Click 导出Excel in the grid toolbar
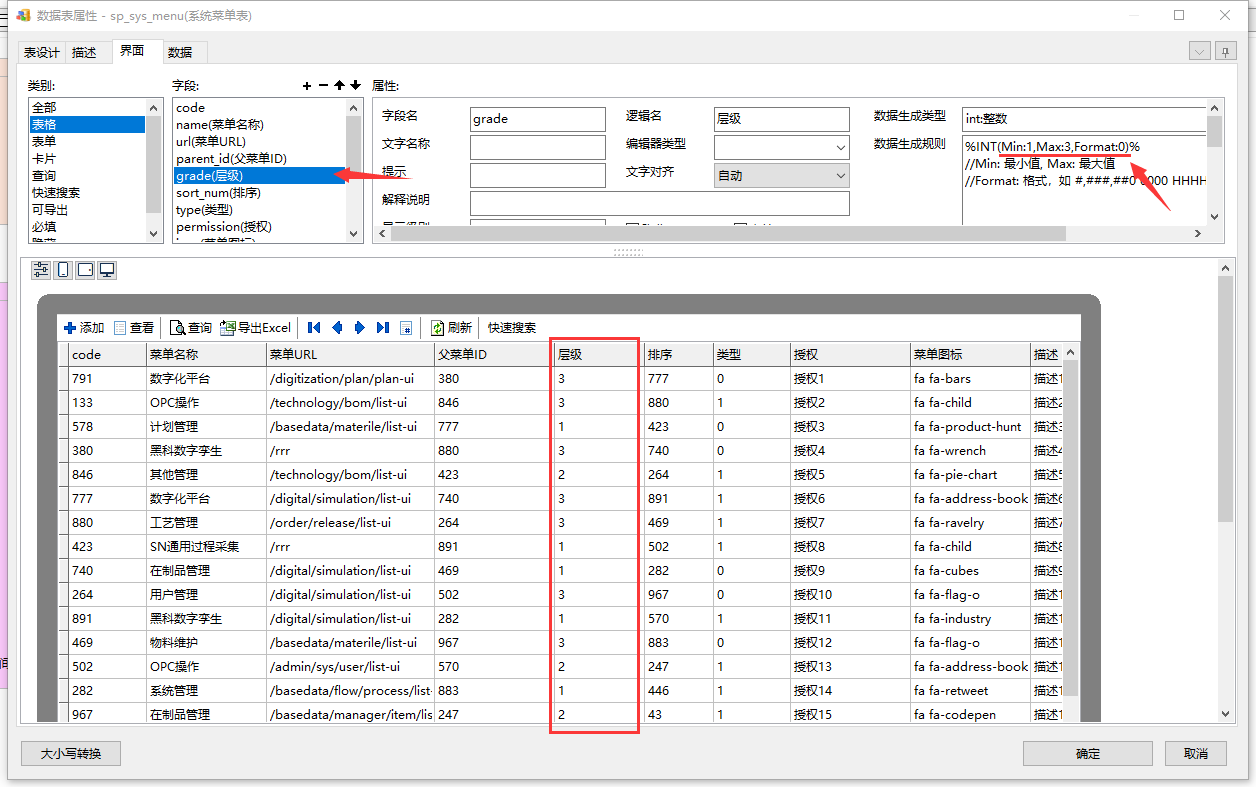1256x787 pixels. pos(256,328)
